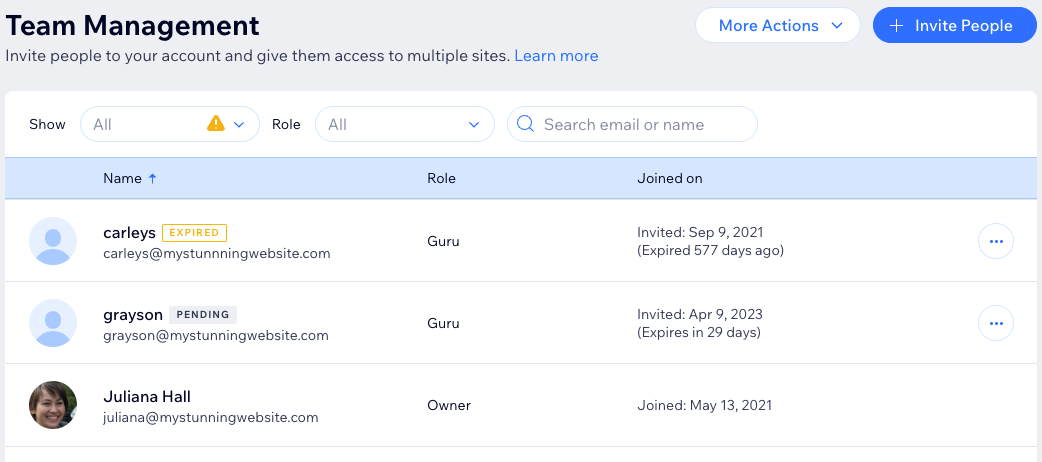Click the Role column header

coord(441,178)
